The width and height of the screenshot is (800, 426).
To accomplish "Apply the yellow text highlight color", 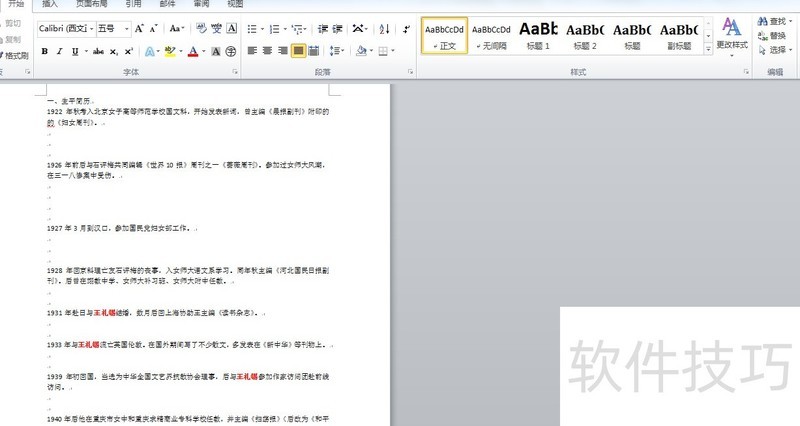I will click(170, 52).
